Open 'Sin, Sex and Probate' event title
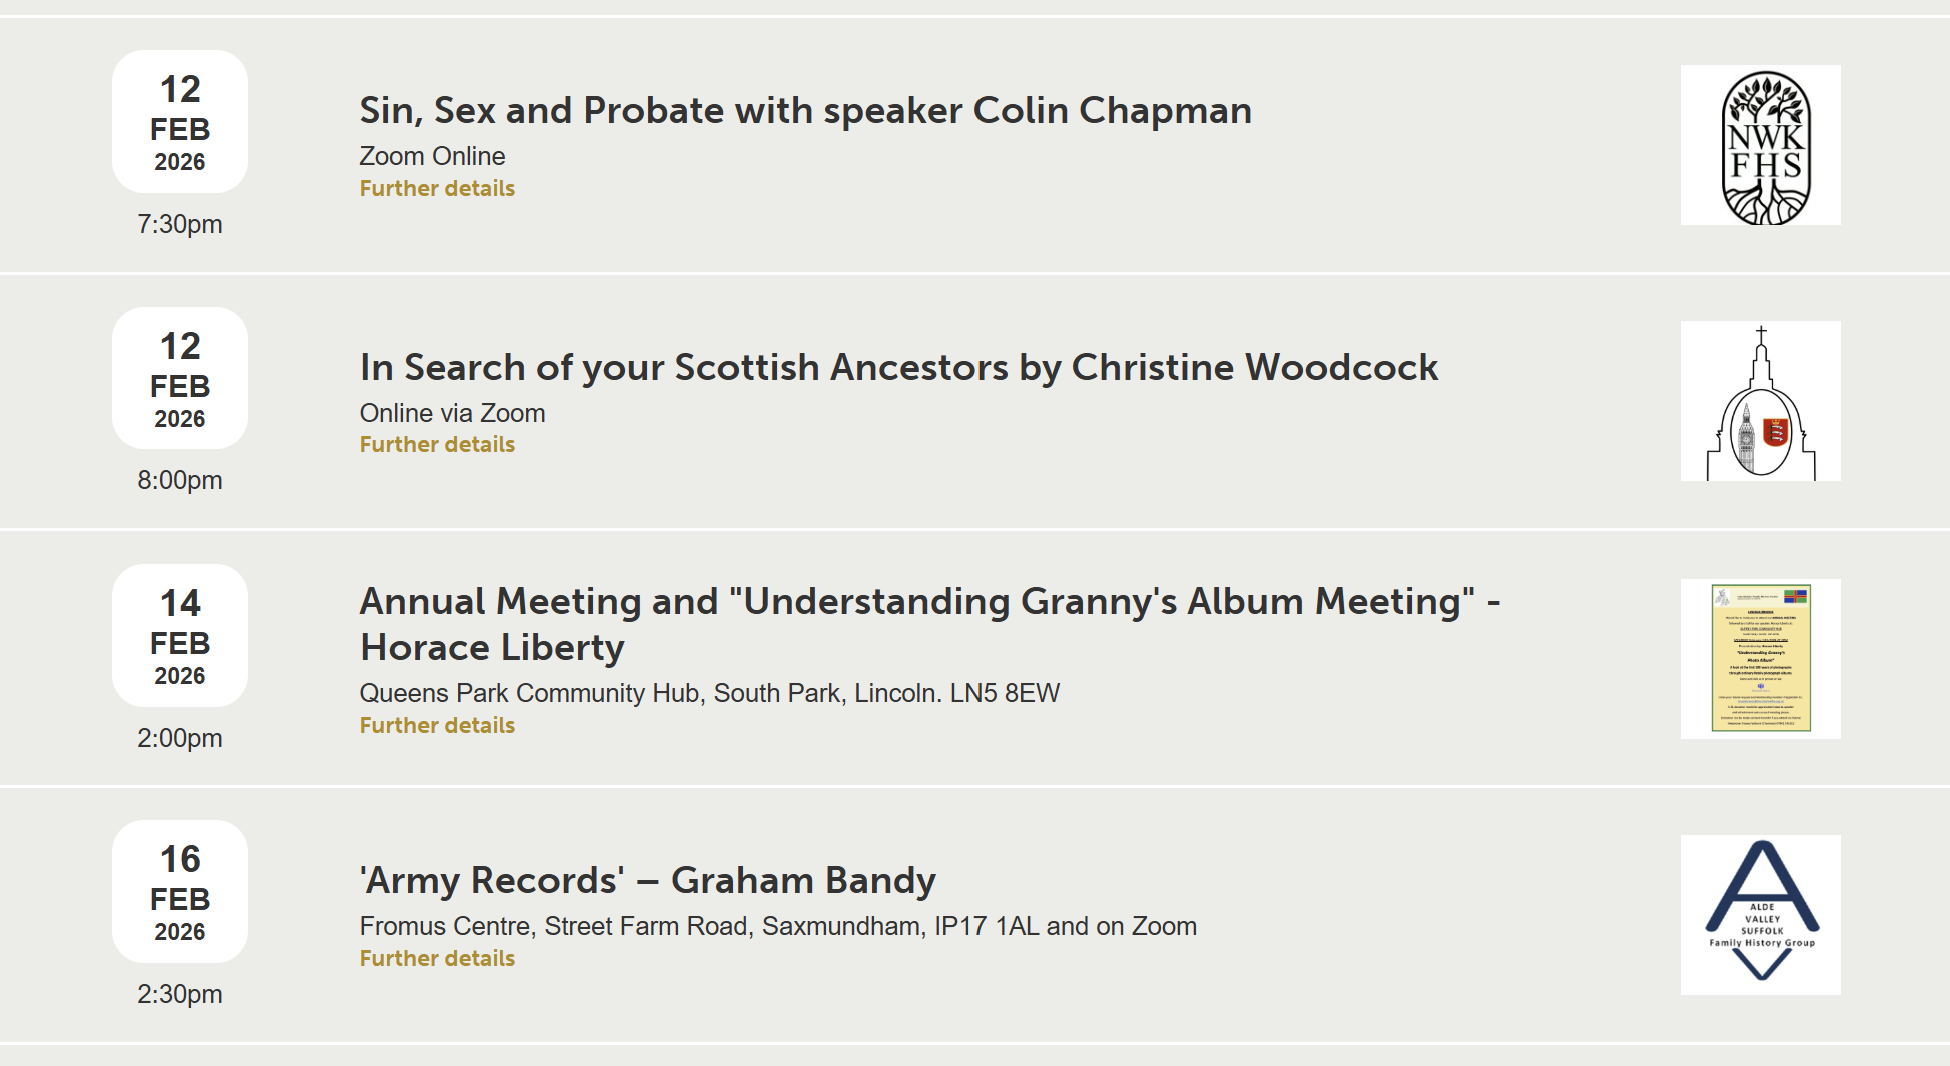This screenshot has height=1066, width=1950. (805, 110)
